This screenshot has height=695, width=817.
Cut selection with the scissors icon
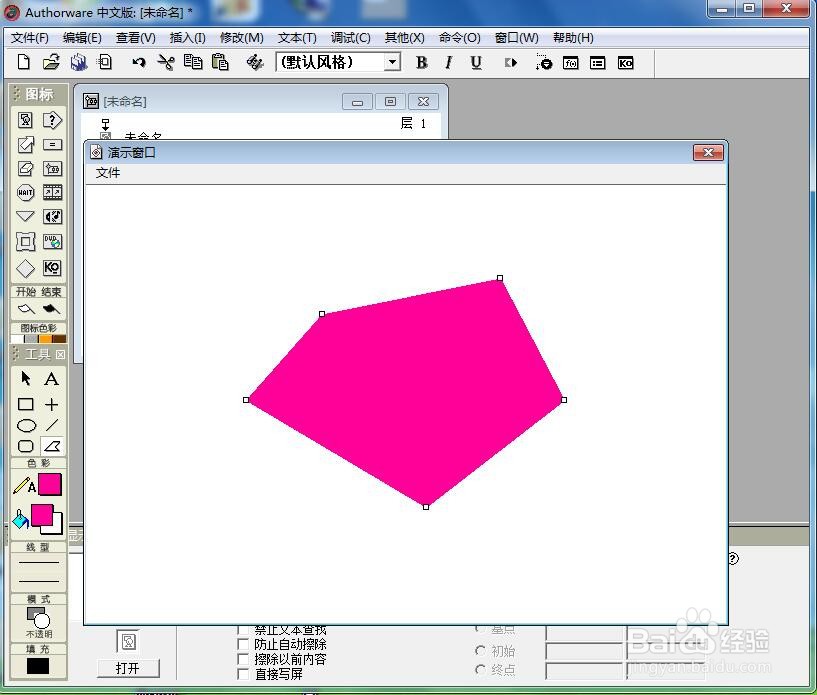coord(166,63)
